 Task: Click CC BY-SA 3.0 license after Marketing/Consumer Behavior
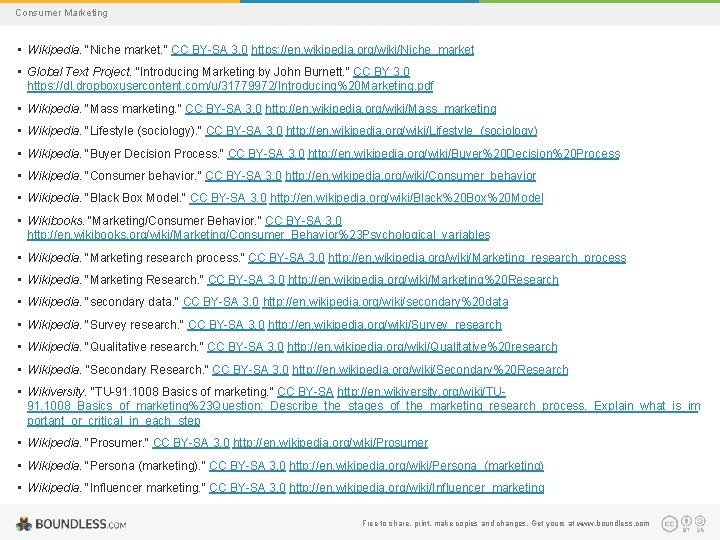click(x=304, y=221)
